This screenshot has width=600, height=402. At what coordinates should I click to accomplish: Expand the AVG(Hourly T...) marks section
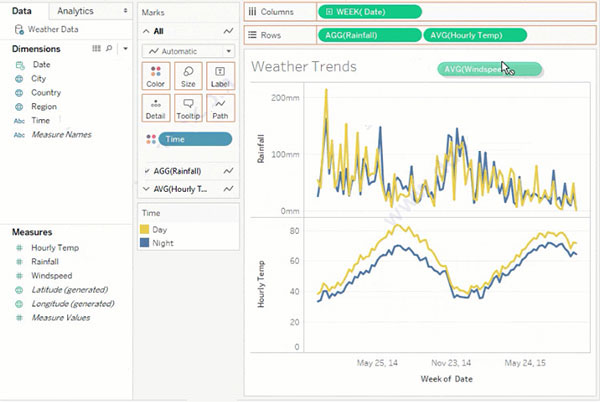point(148,189)
